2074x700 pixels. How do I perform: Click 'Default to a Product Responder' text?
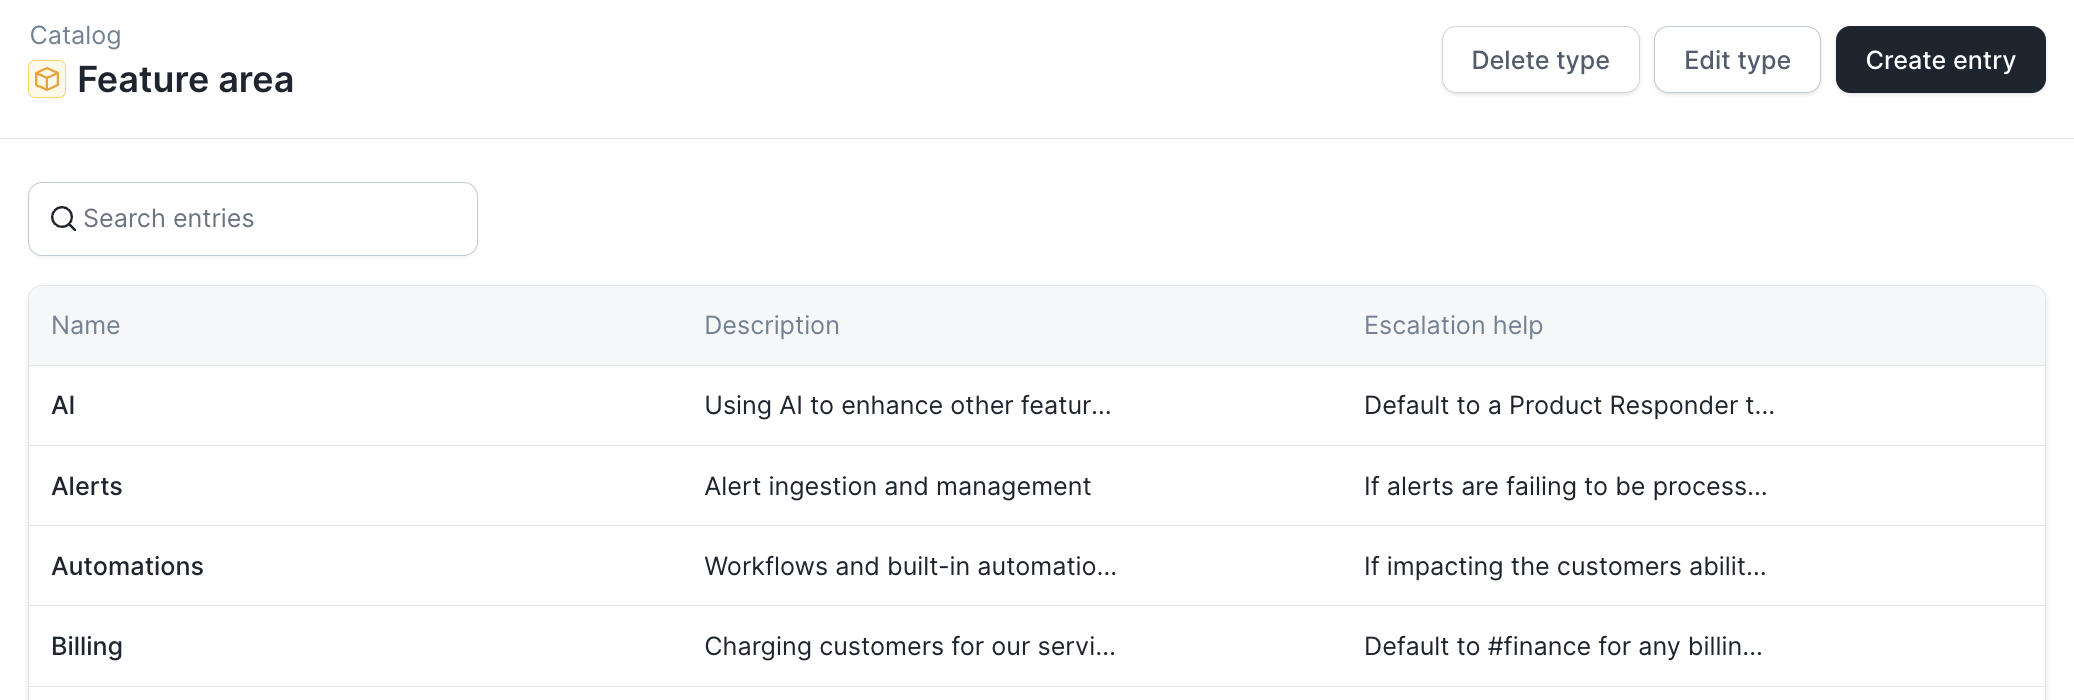click(x=1568, y=405)
